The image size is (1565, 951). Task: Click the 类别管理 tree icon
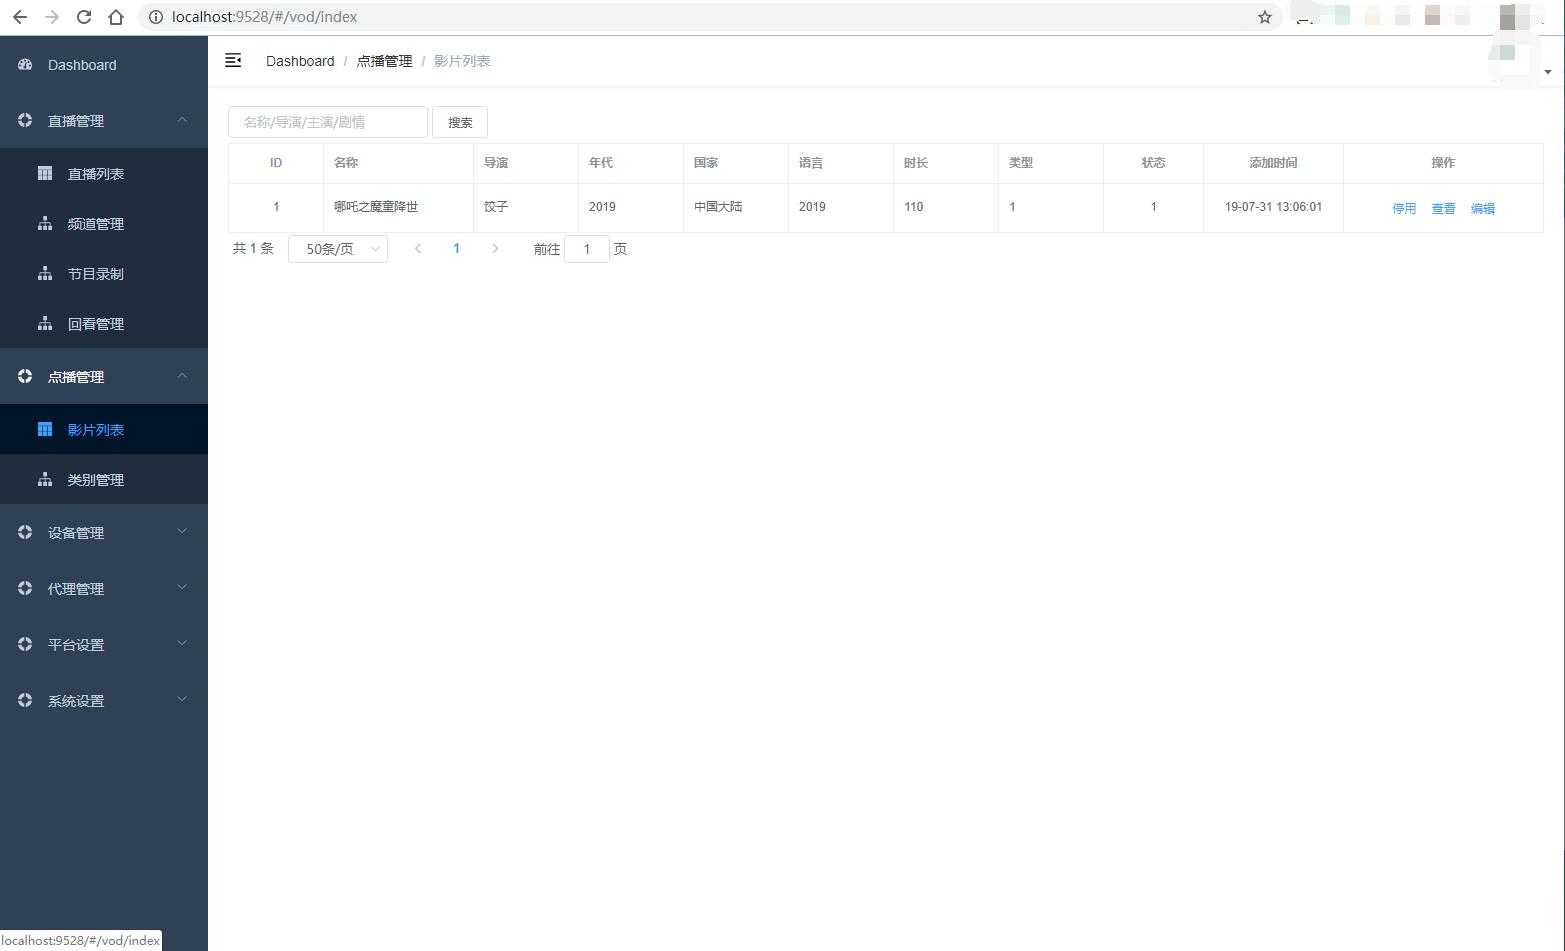click(45, 480)
